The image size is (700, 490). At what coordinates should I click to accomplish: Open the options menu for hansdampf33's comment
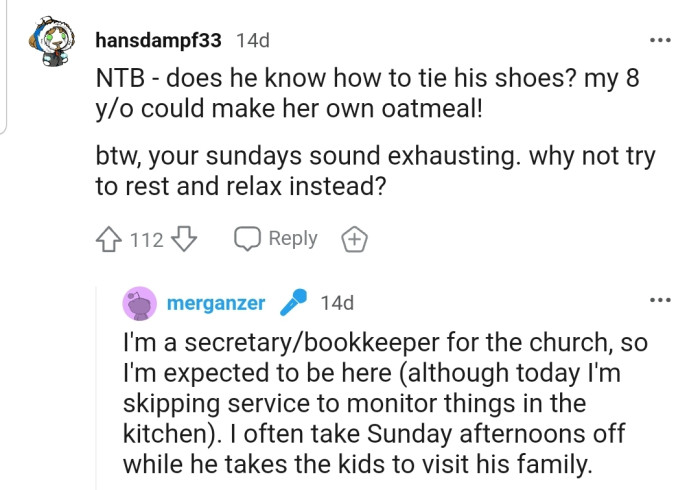coord(660,40)
